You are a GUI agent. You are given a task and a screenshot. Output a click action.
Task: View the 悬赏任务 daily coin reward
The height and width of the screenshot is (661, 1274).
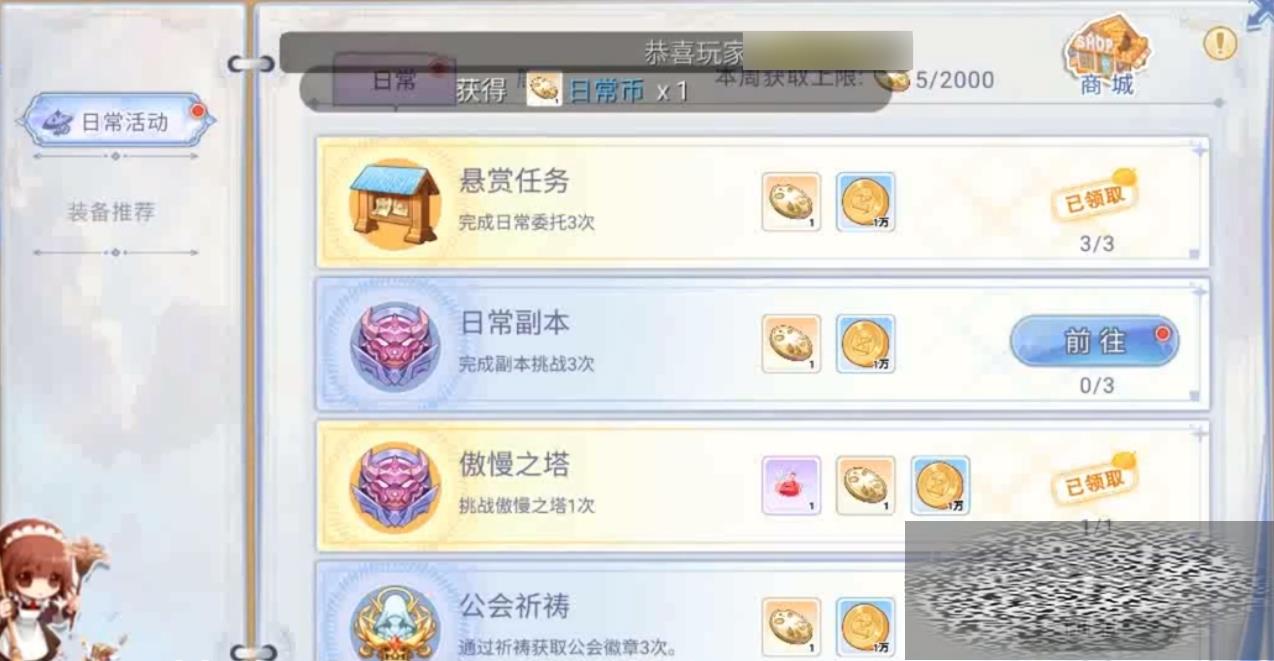point(791,202)
